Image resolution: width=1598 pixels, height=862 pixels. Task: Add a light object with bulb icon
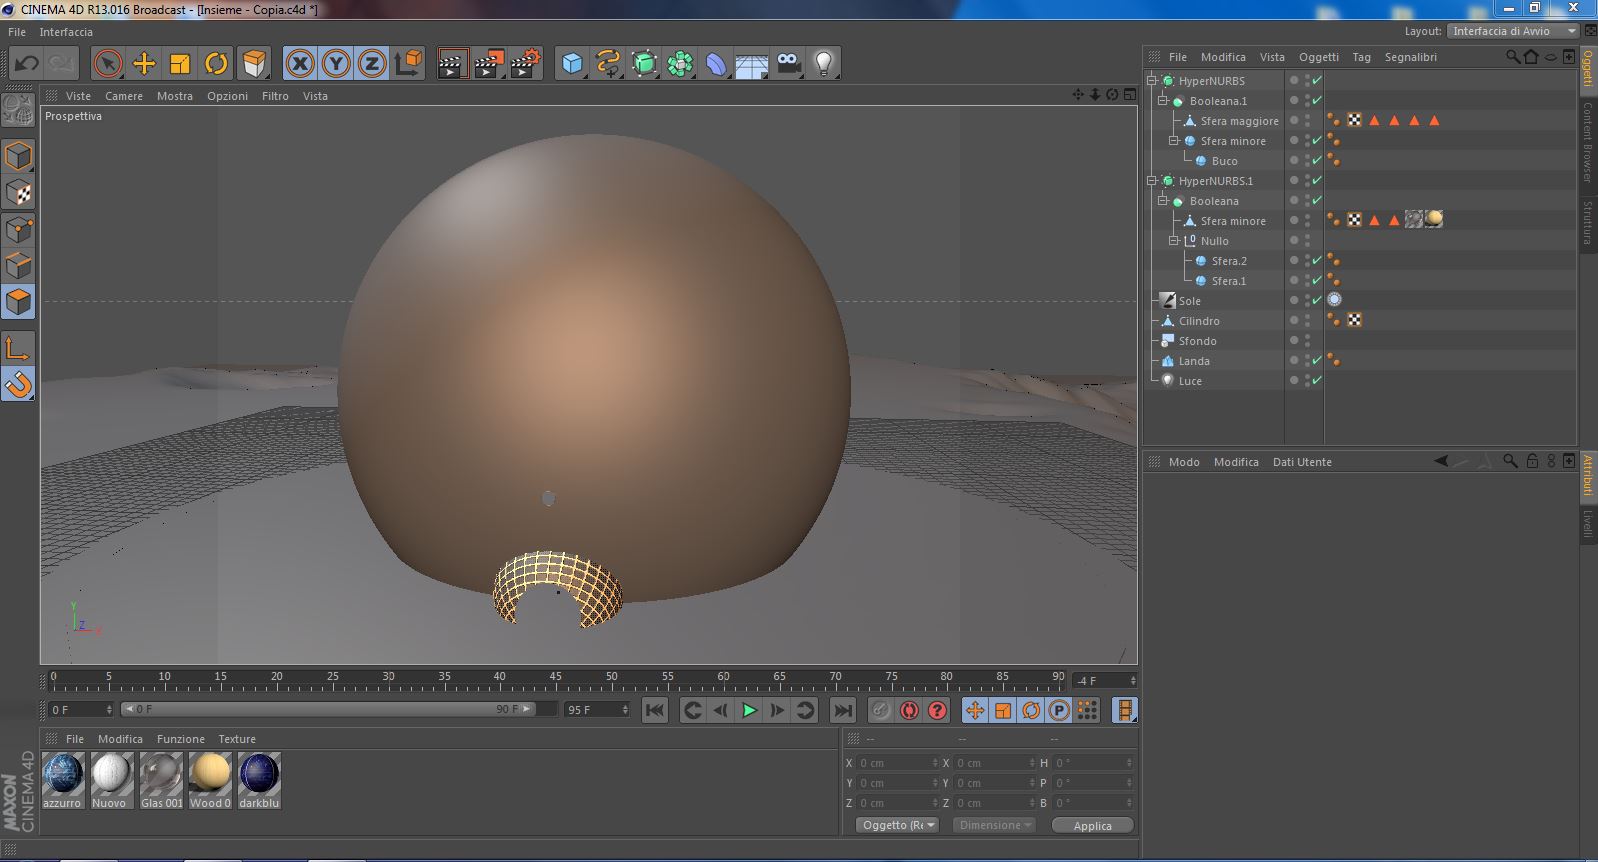pos(823,64)
